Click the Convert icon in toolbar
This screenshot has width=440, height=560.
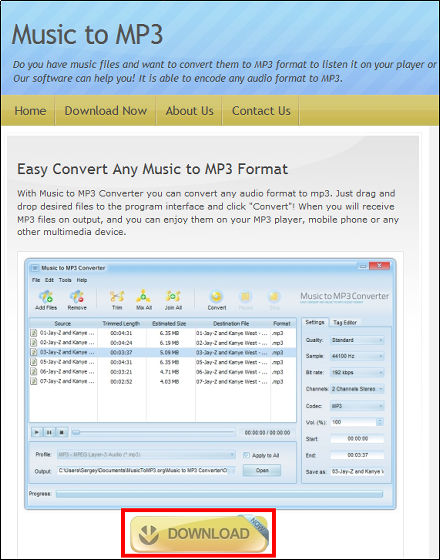216,296
